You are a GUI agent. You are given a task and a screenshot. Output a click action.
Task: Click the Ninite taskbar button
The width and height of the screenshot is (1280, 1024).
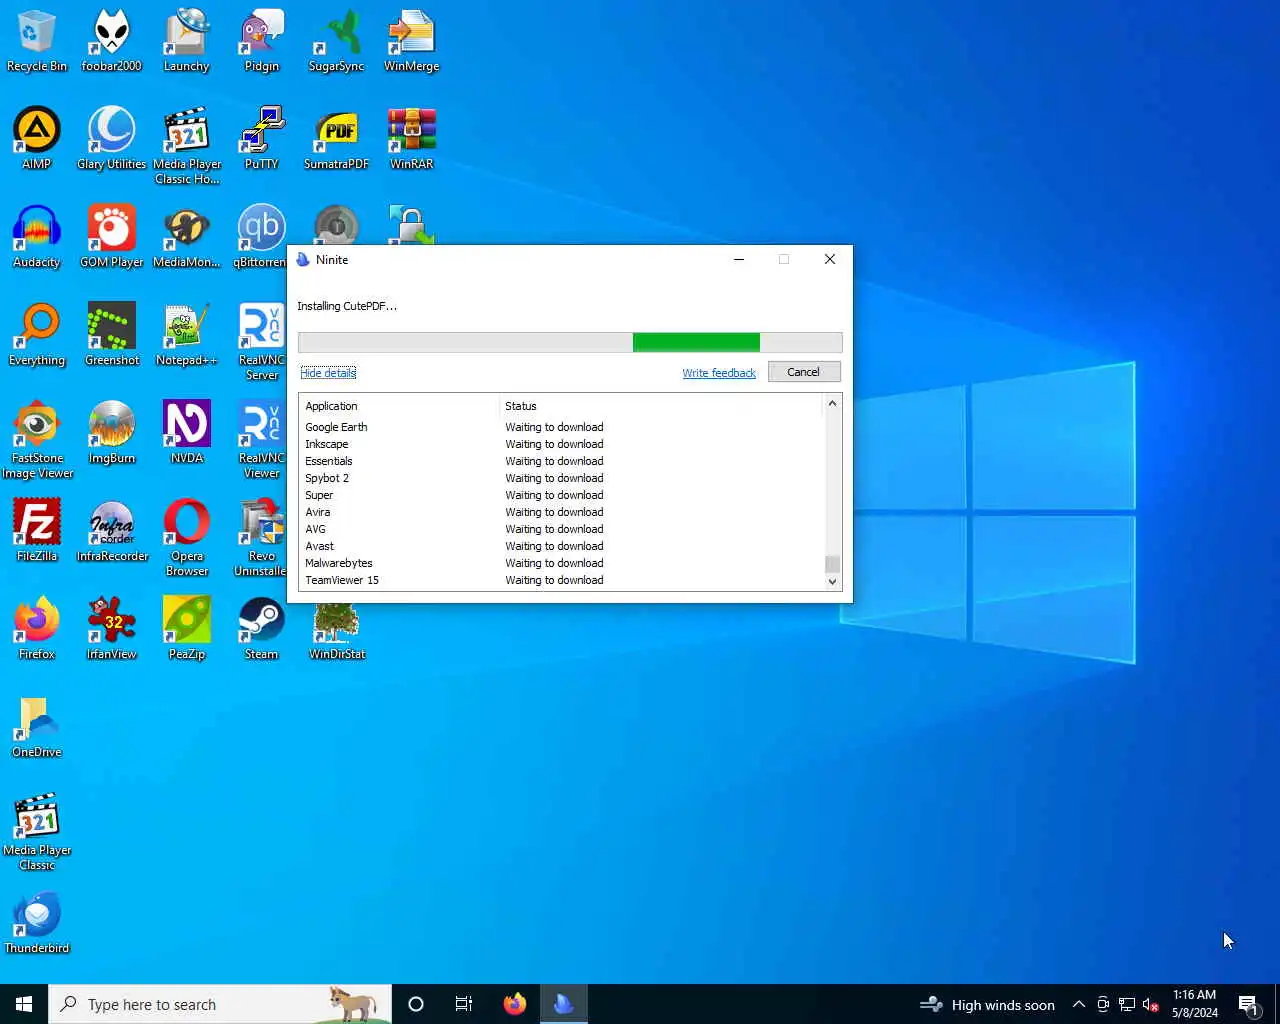coord(564,1004)
